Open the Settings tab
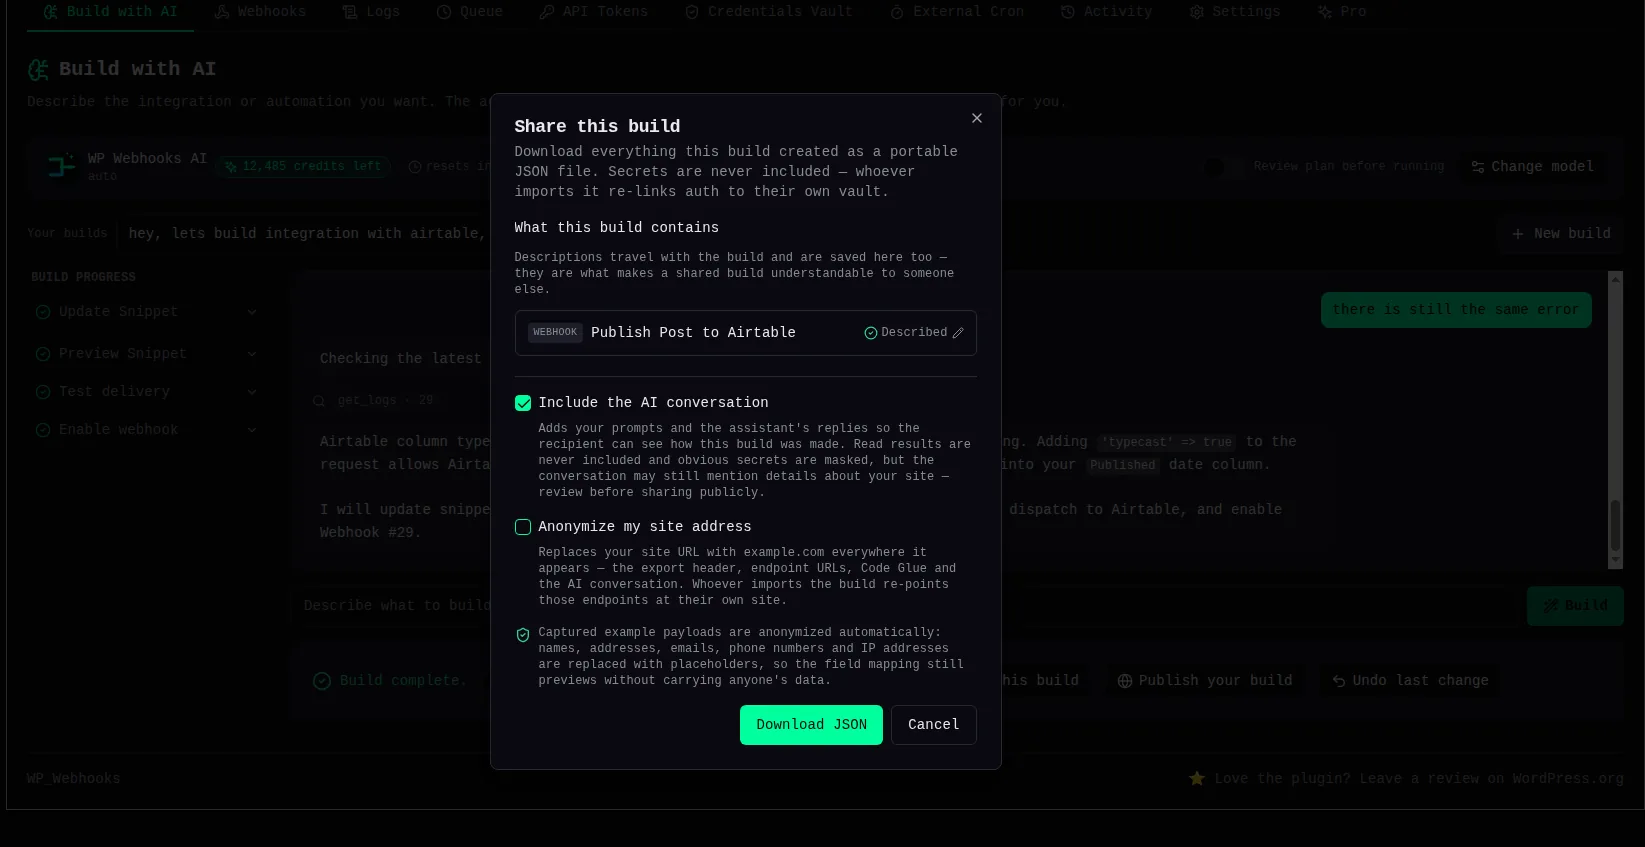 [1235, 12]
